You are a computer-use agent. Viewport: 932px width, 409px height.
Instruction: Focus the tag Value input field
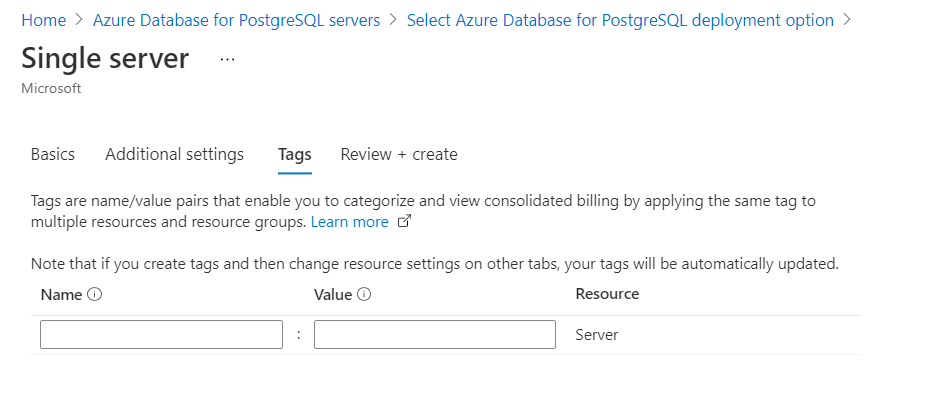pyautogui.click(x=434, y=335)
